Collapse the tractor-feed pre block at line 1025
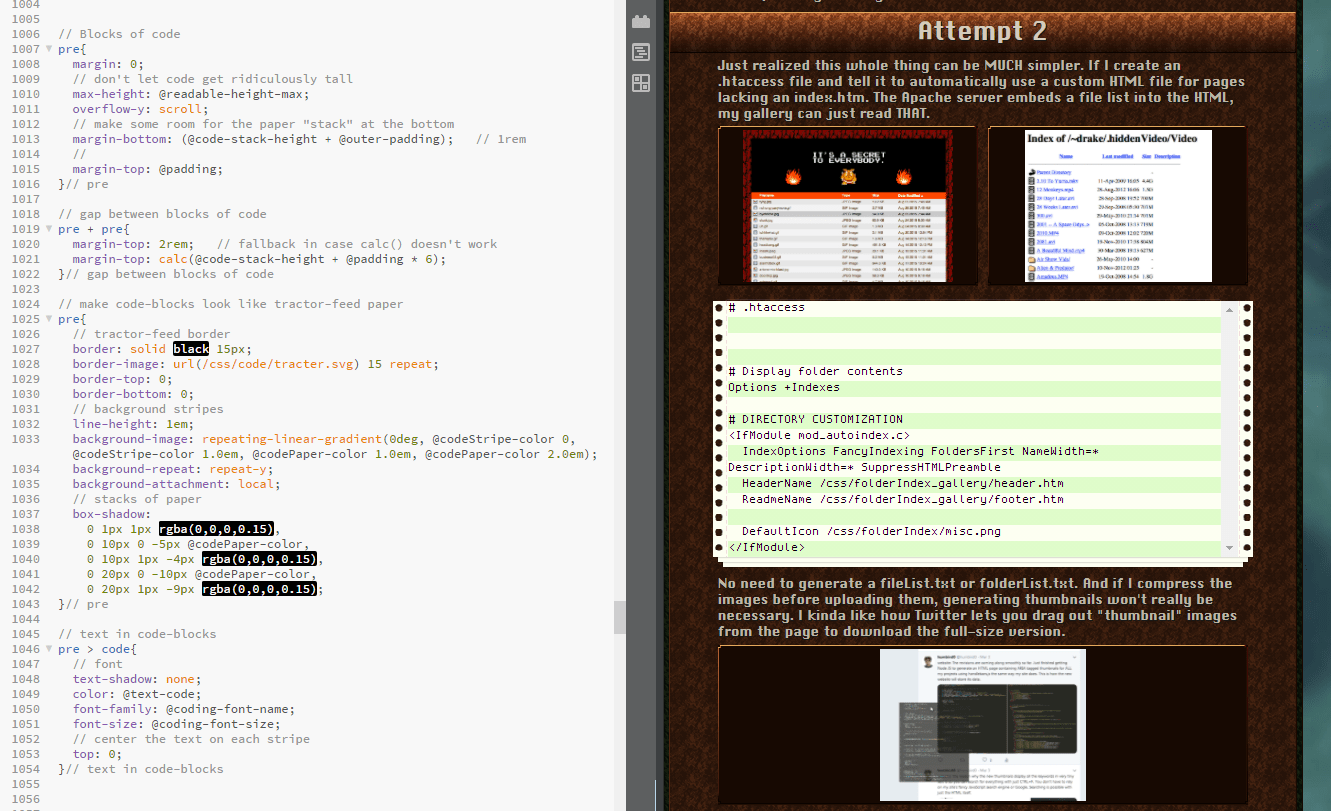The image size is (1331, 811). [x=48, y=319]
